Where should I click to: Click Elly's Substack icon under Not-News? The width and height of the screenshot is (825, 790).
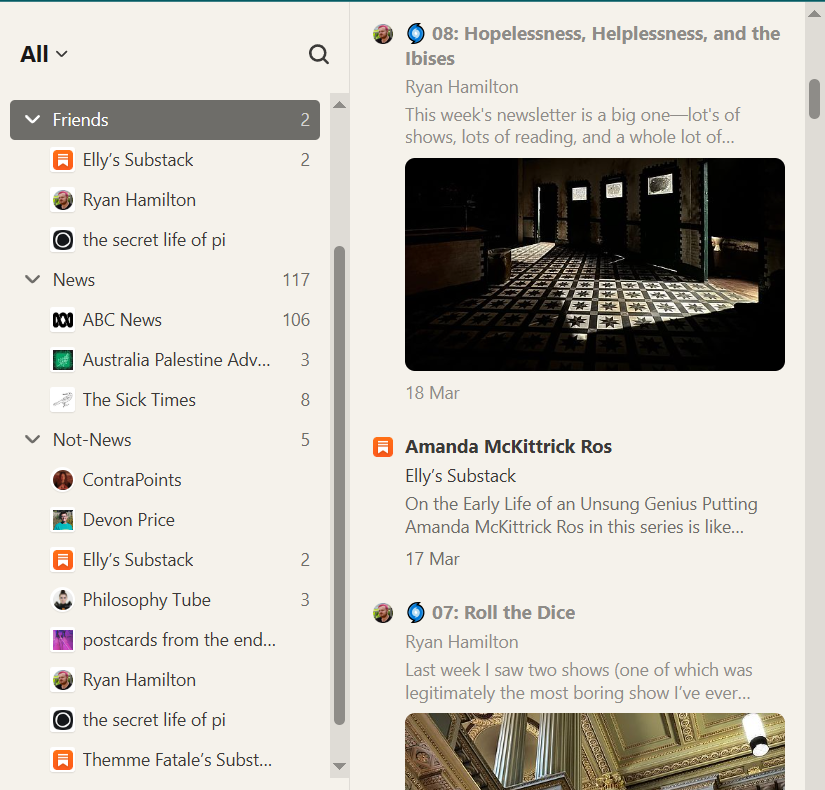(63, 560)
